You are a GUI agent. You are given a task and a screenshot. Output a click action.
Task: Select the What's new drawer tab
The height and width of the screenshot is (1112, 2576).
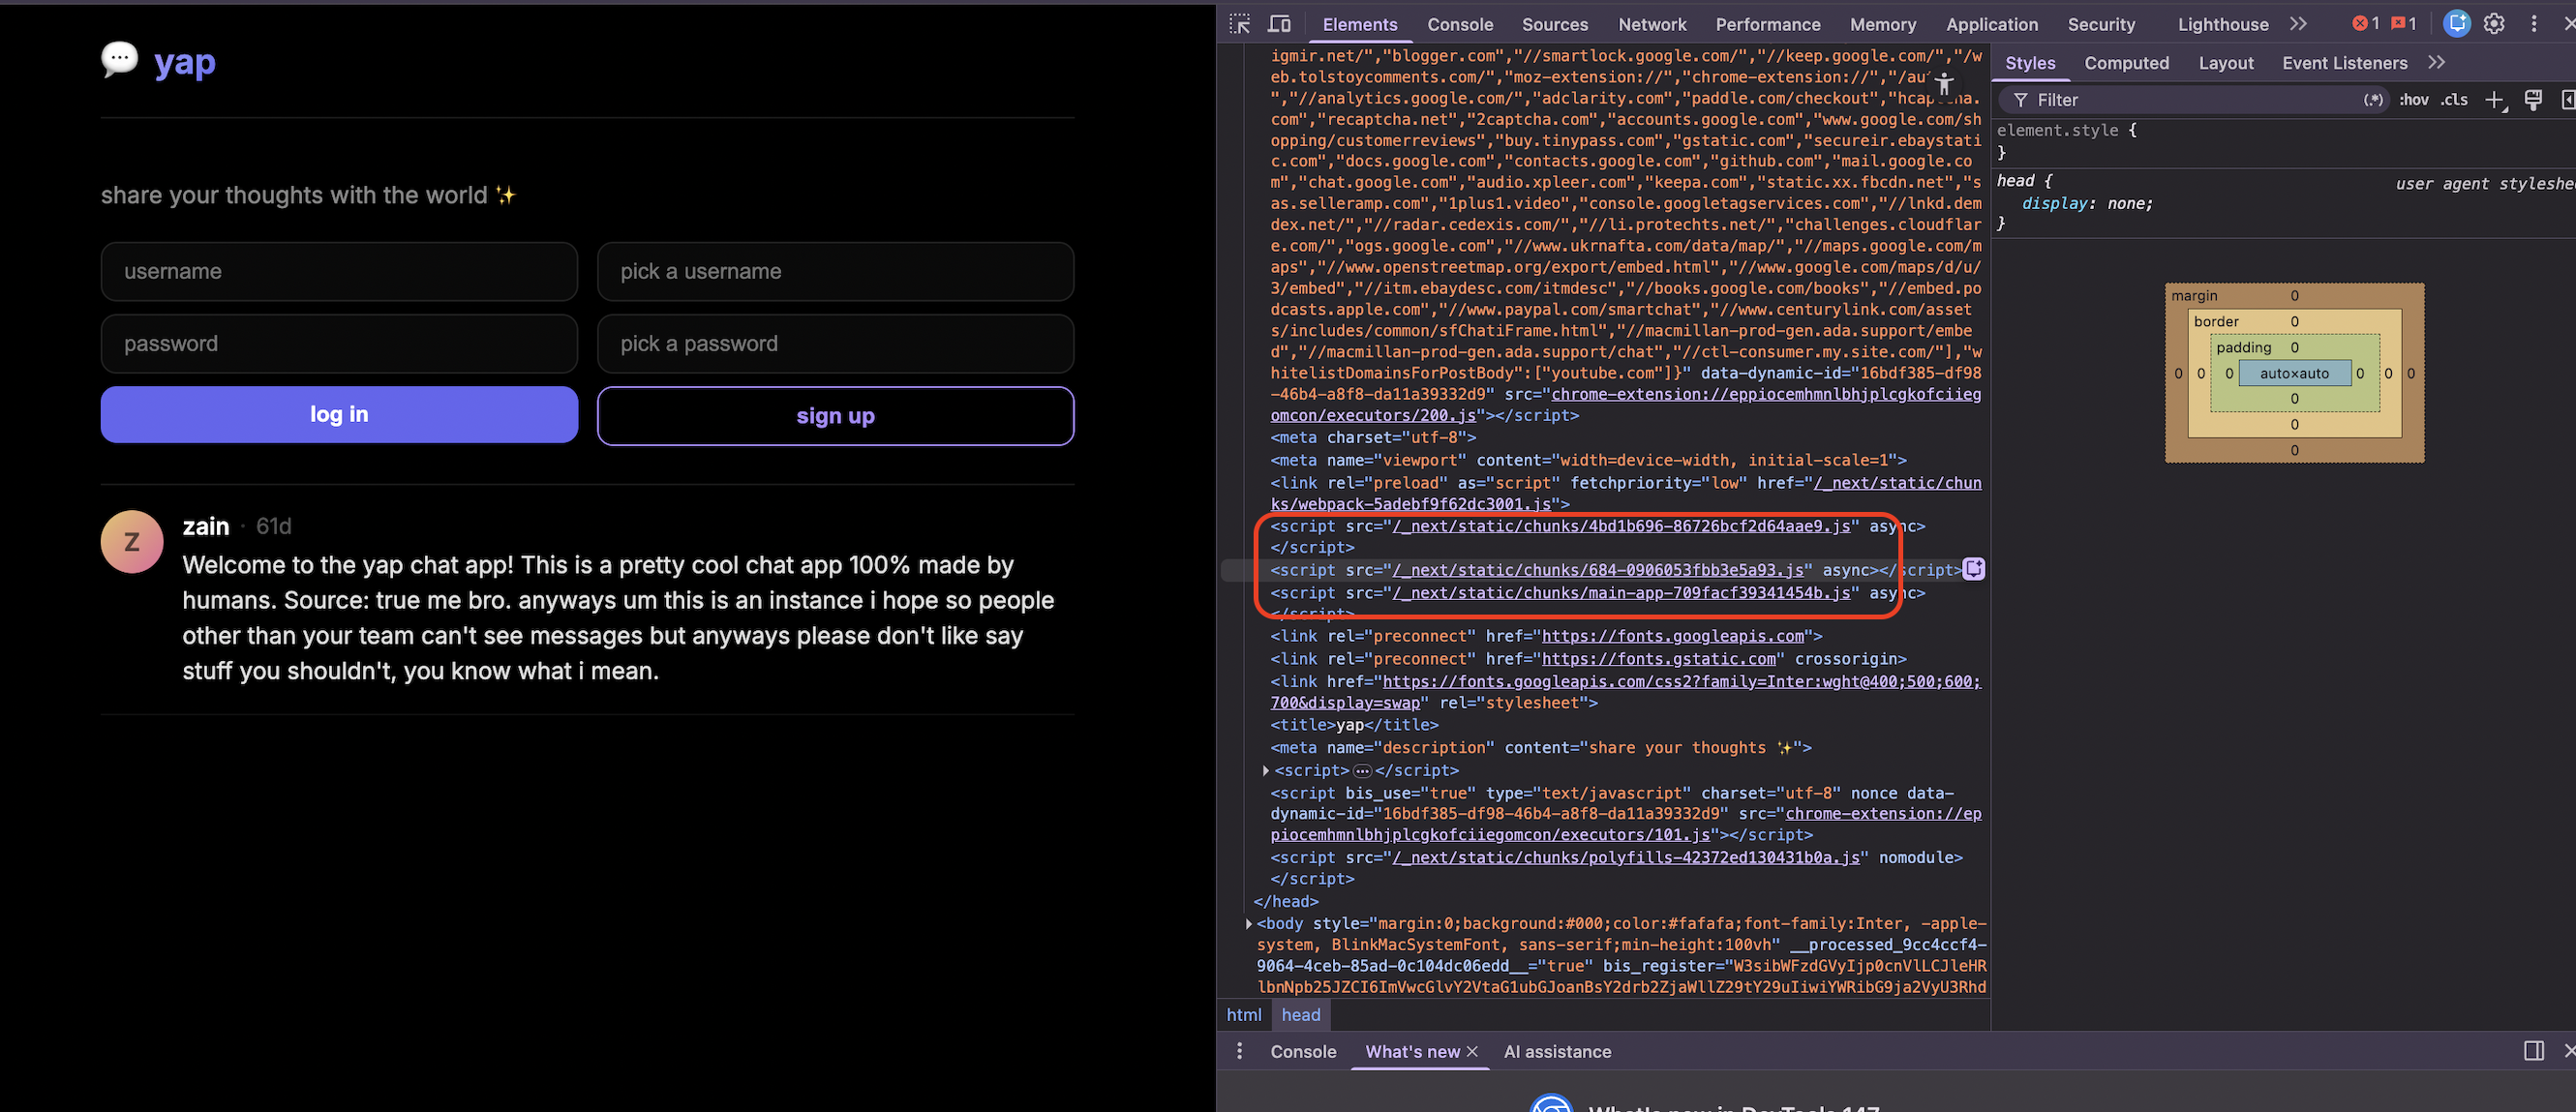[x=1412, y=1052]
